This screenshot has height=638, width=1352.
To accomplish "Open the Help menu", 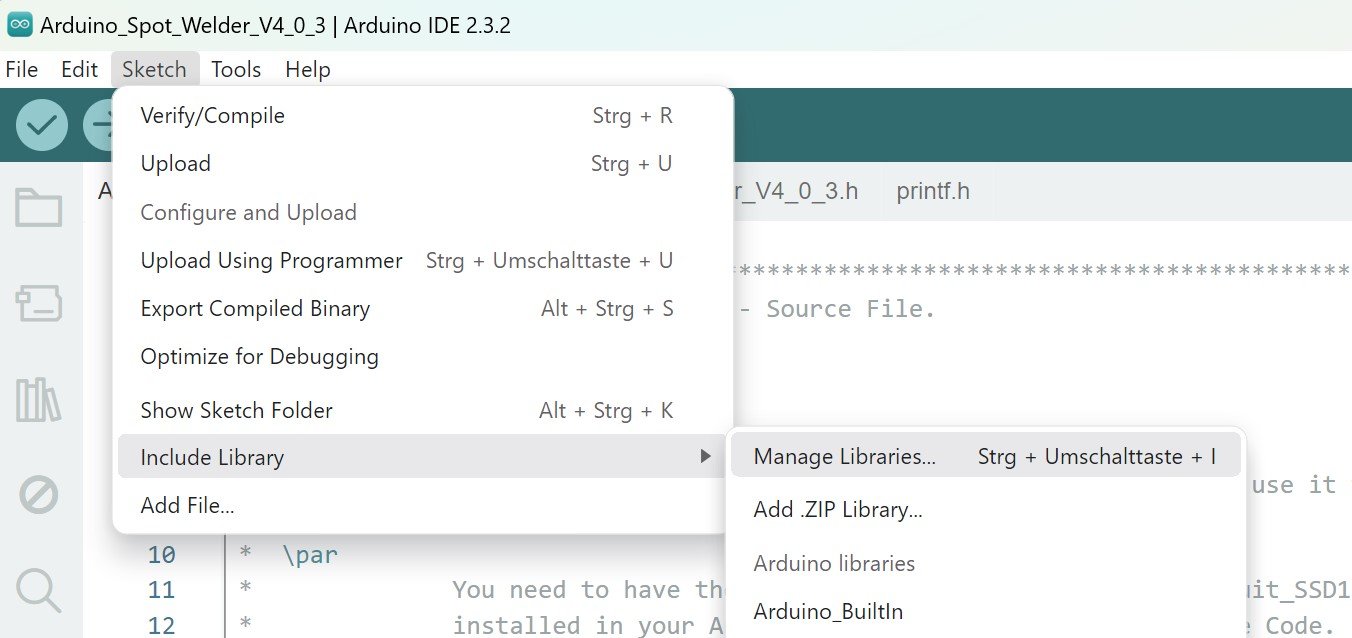I will point(307,69).
